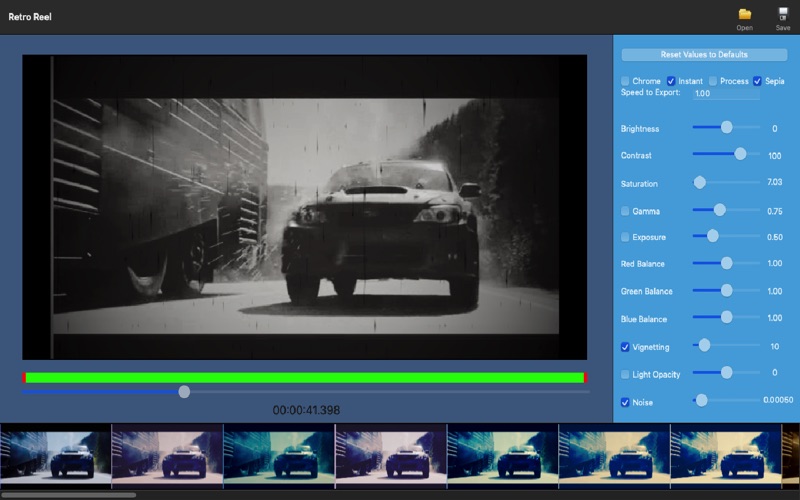The image size is (800, 500).
Task: Adjust the Red Balance slider handle
Action: tap(727, 263)
